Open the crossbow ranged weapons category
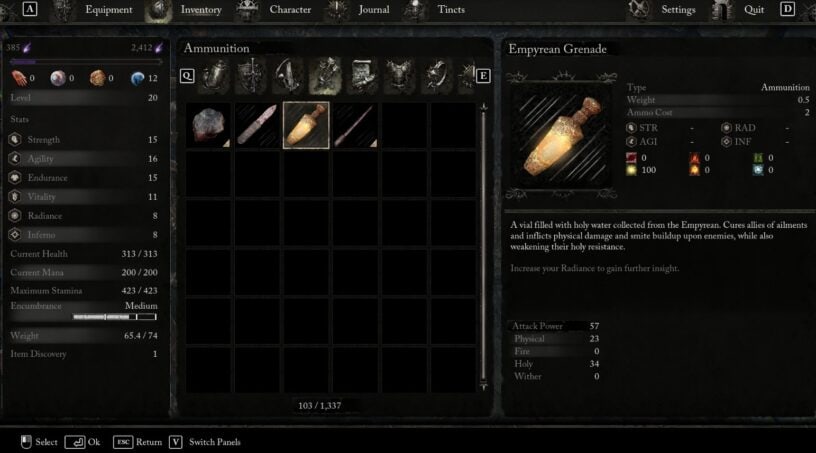 coord(288,76)
